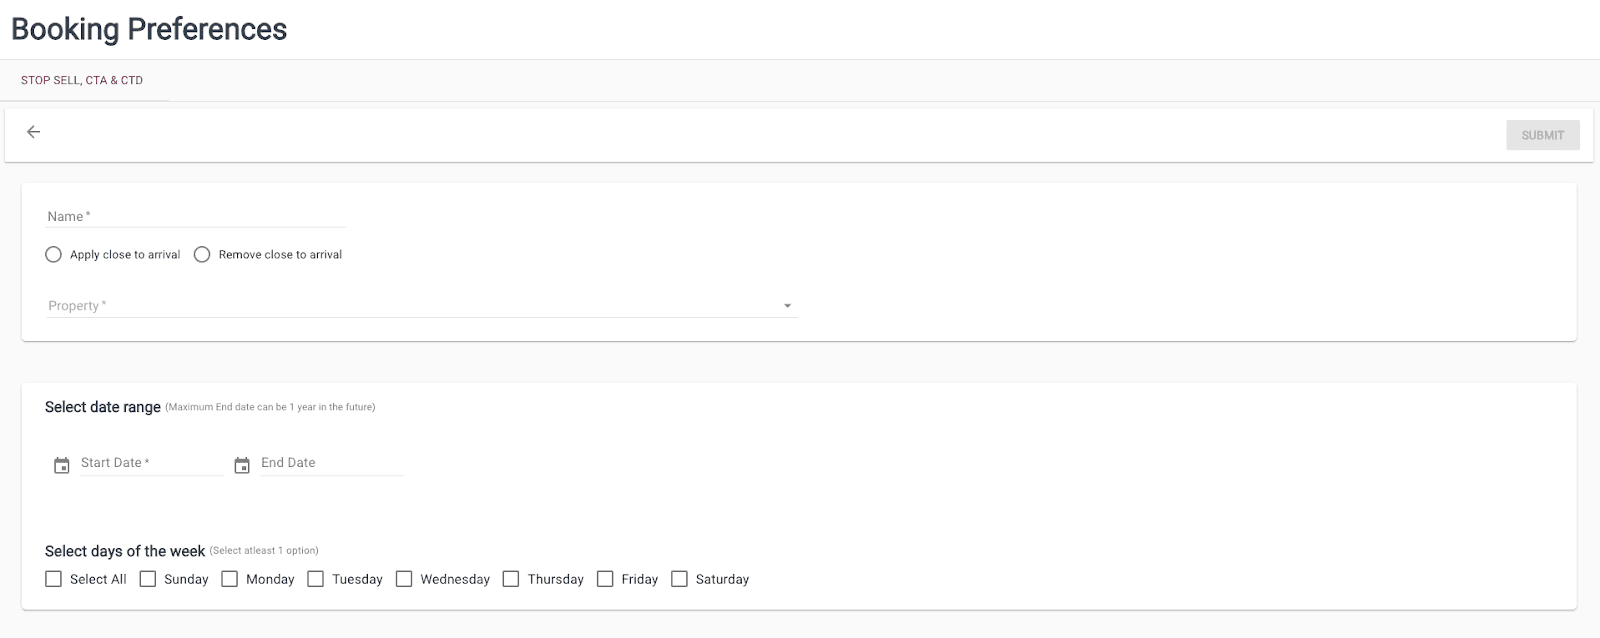Check the Select All checkbox
1600x638 pixels.
coord(54,579)
